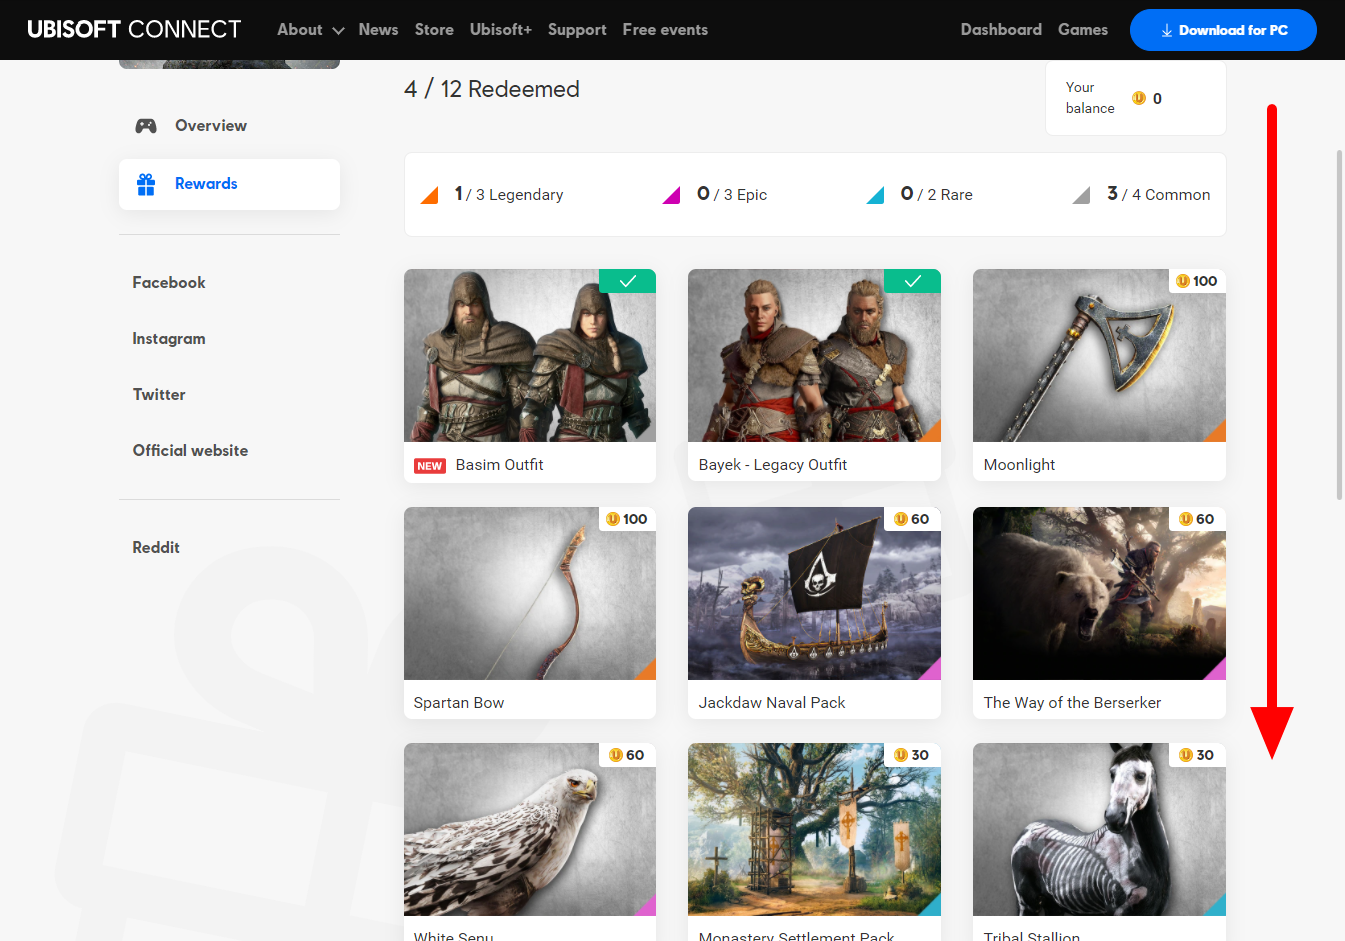Click the redeemed checkmark on Basim Outfit

point(627,281)
